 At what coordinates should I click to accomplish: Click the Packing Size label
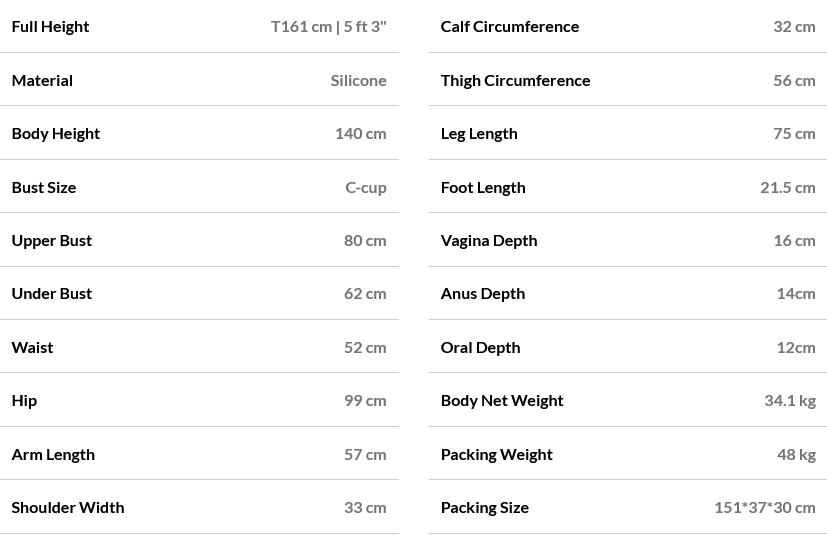coord(484,507)
